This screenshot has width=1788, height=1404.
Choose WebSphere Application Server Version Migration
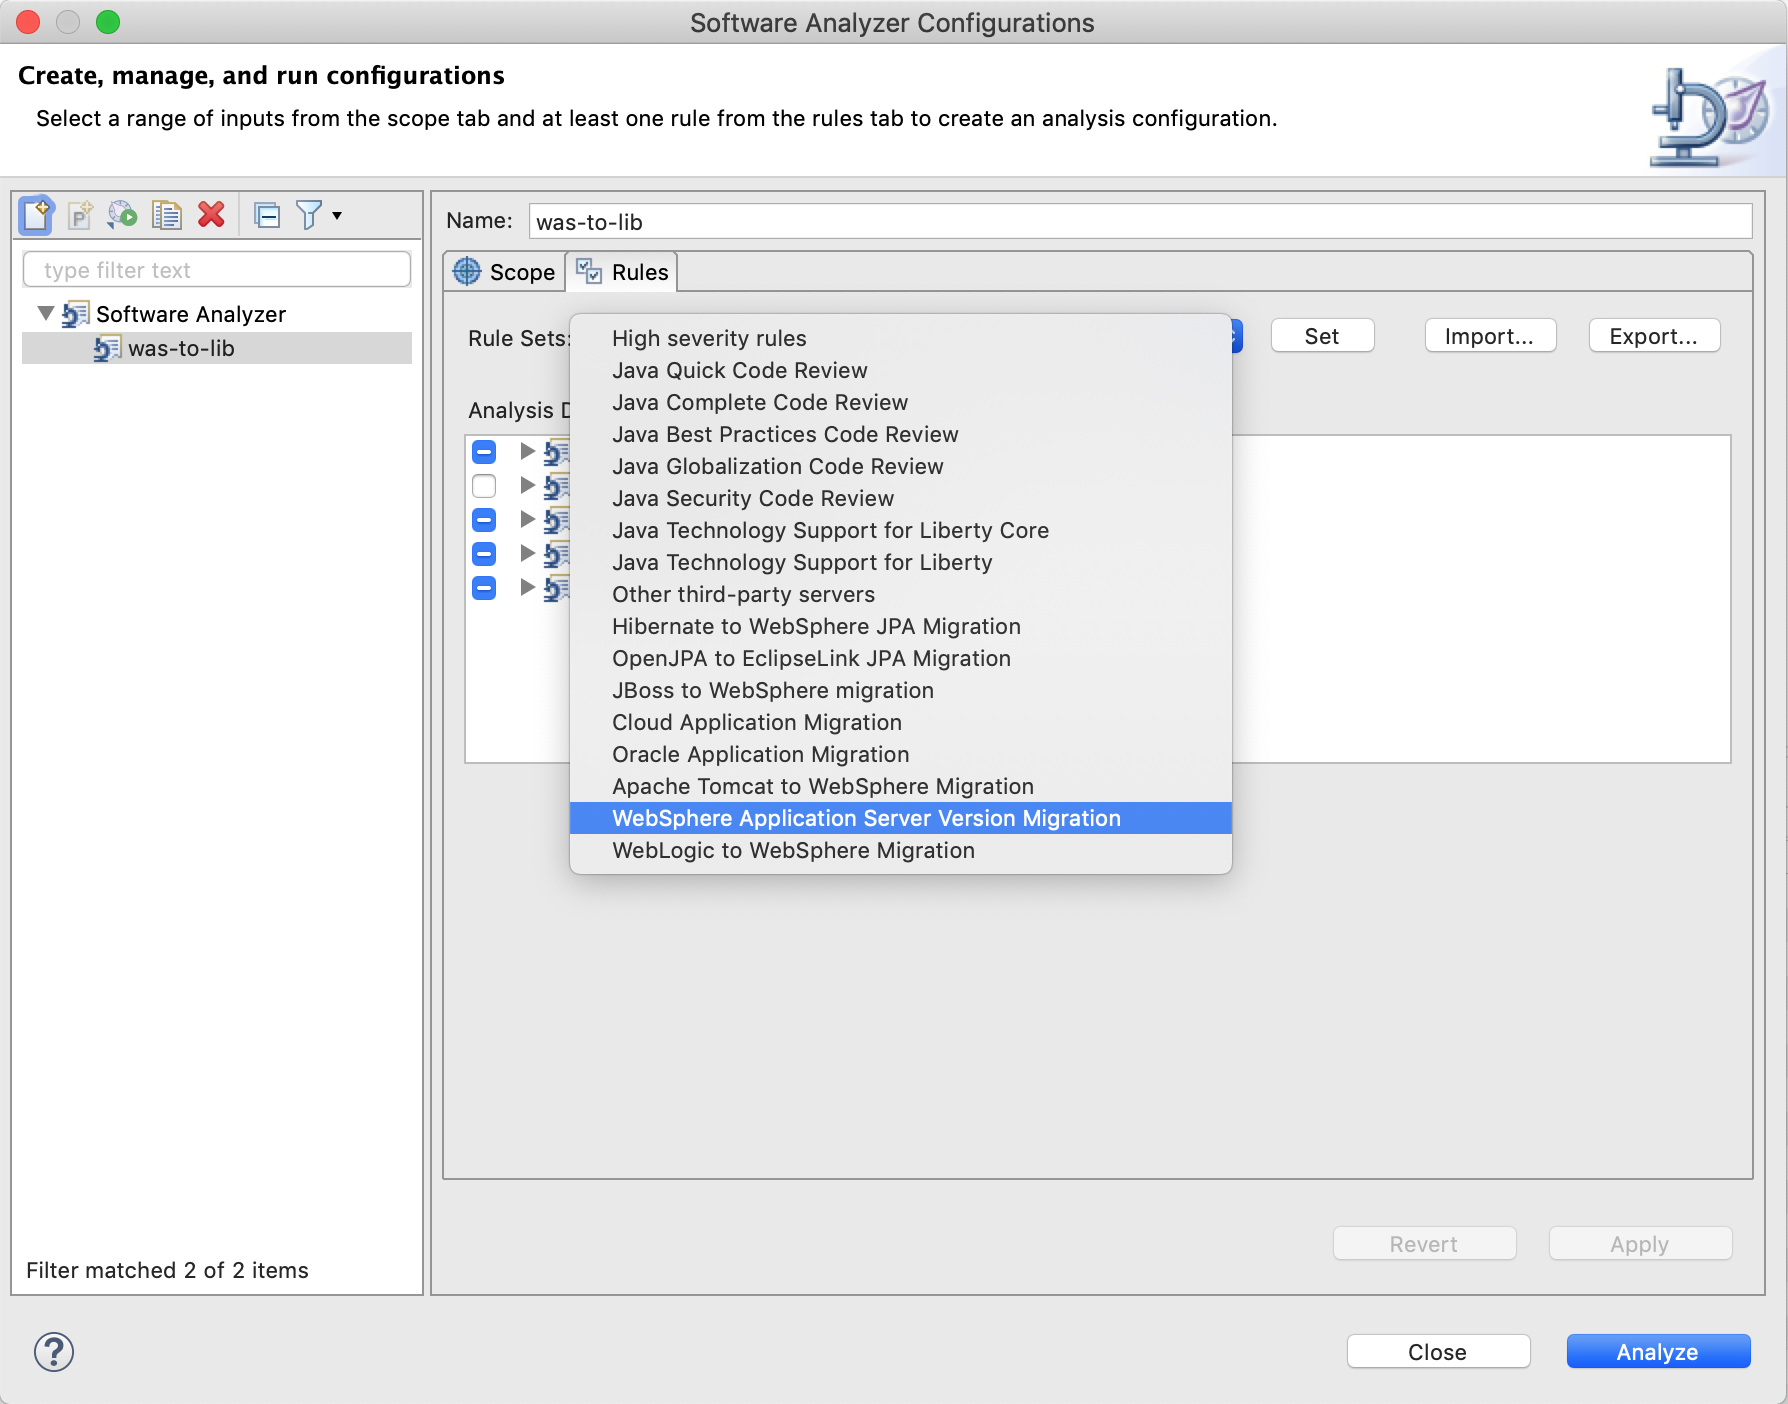[x=901, y=818]
